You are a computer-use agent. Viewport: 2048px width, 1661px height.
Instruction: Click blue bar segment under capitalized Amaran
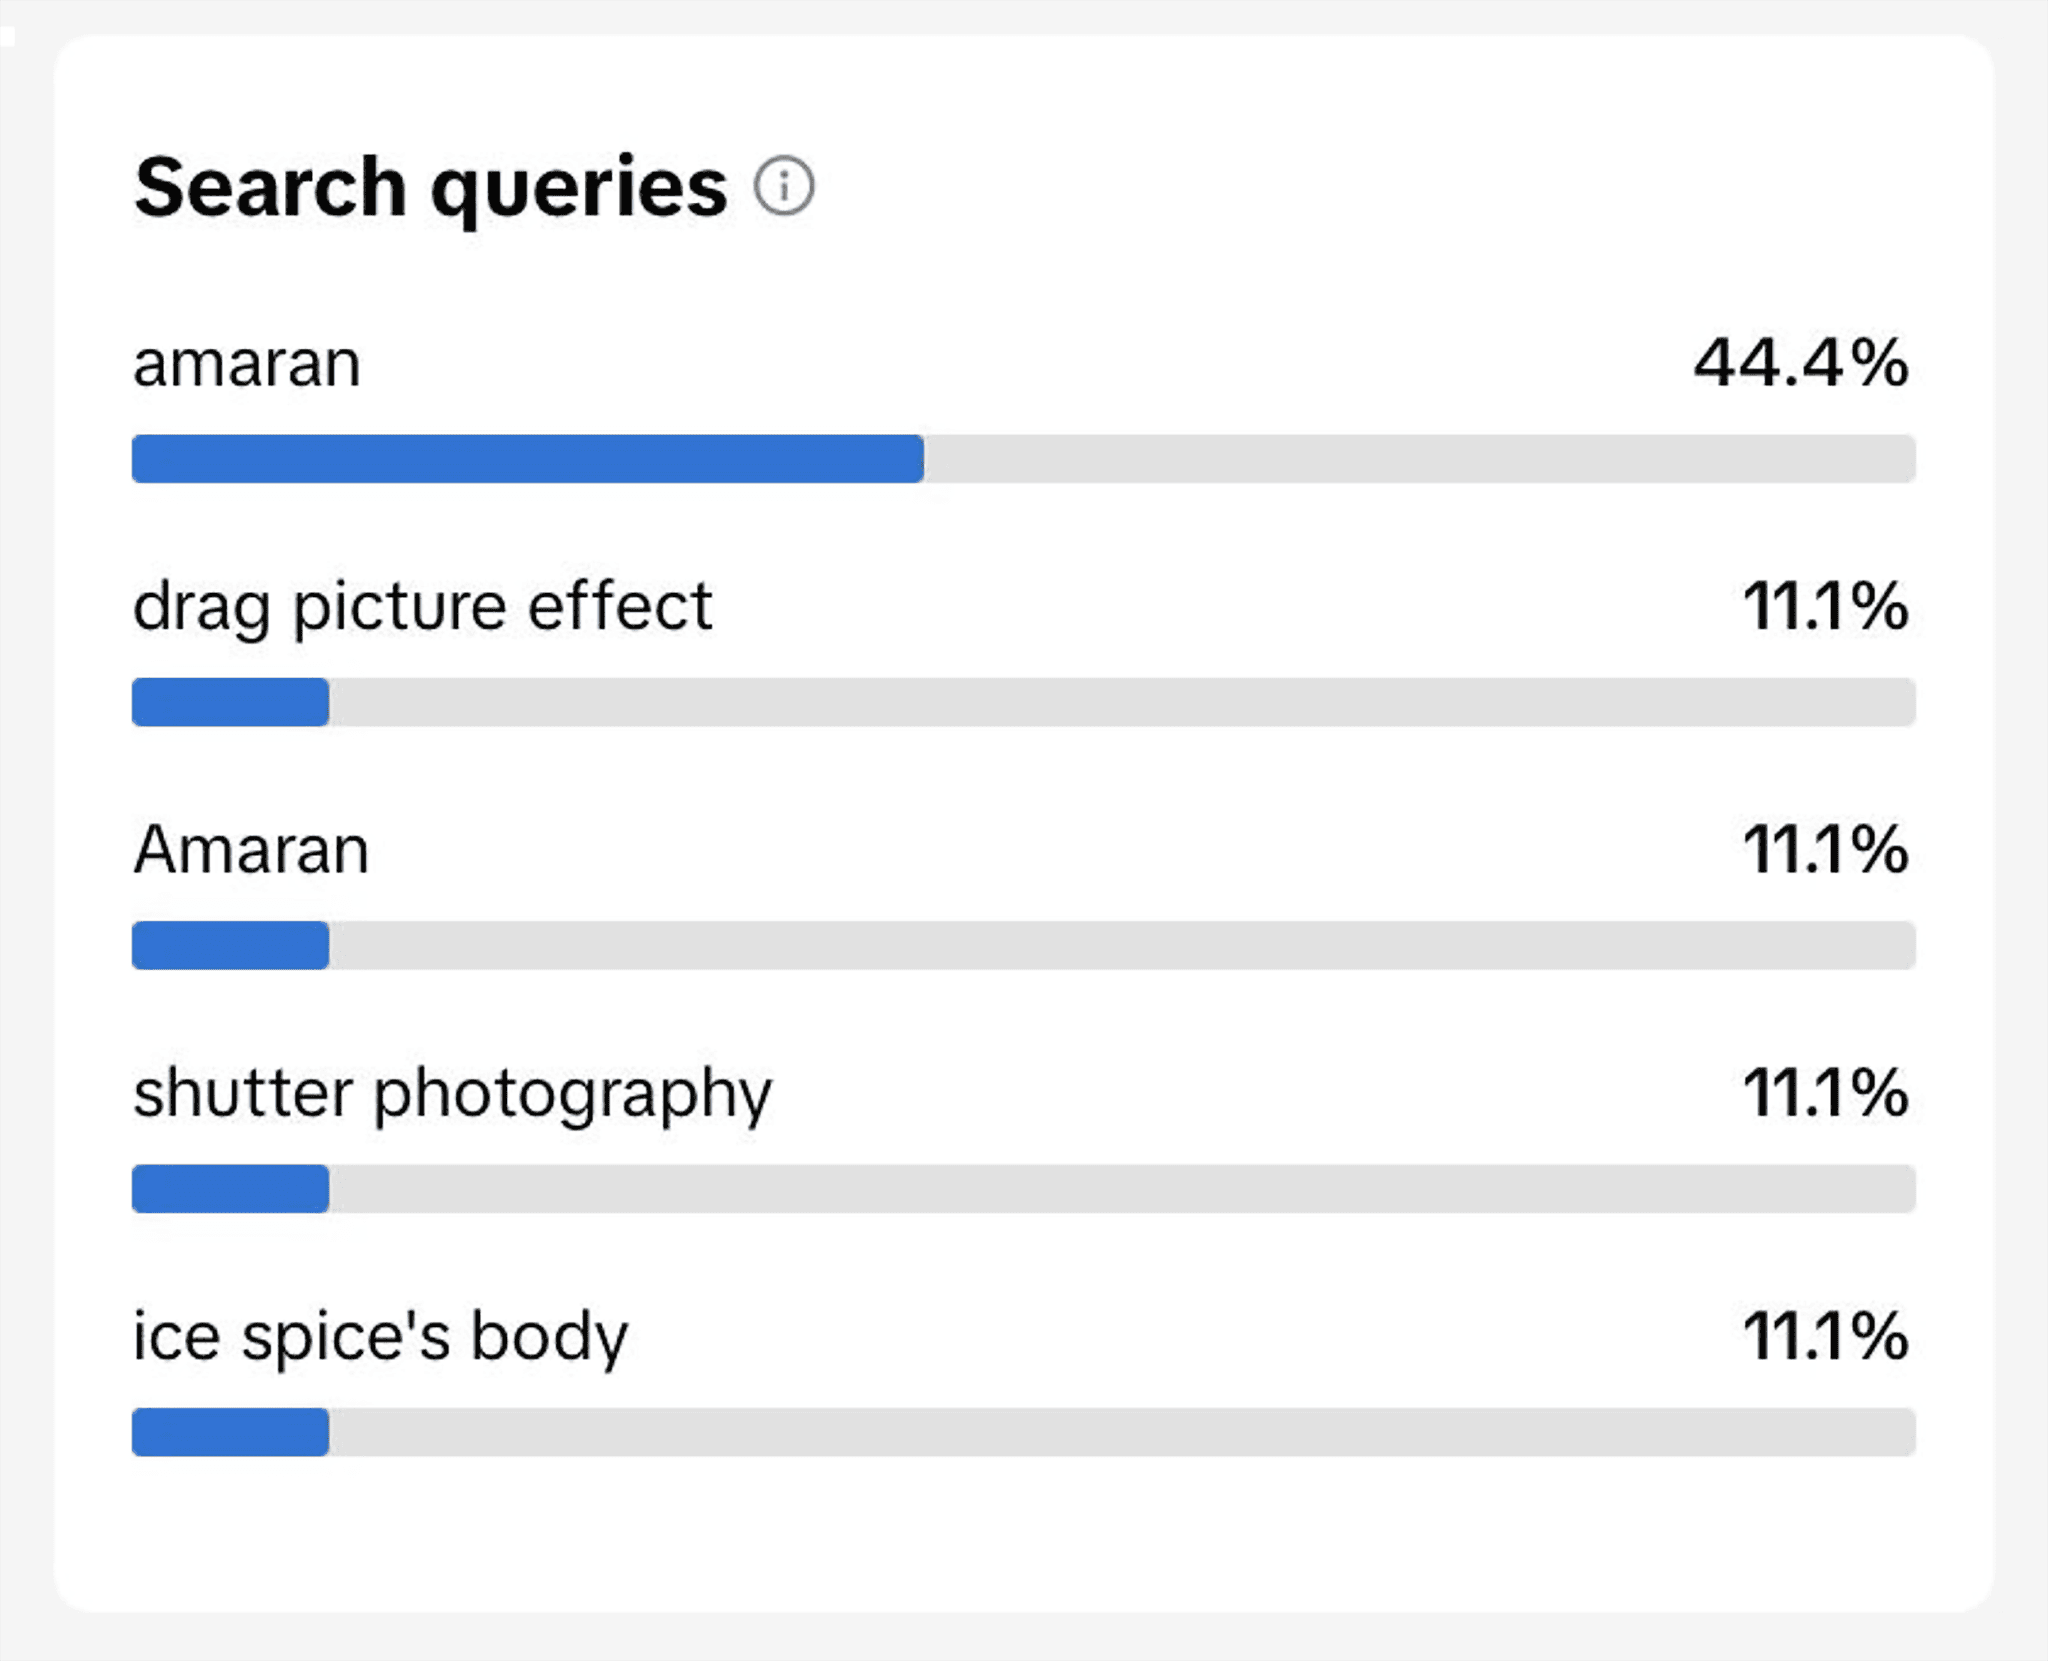pos(230,945)
